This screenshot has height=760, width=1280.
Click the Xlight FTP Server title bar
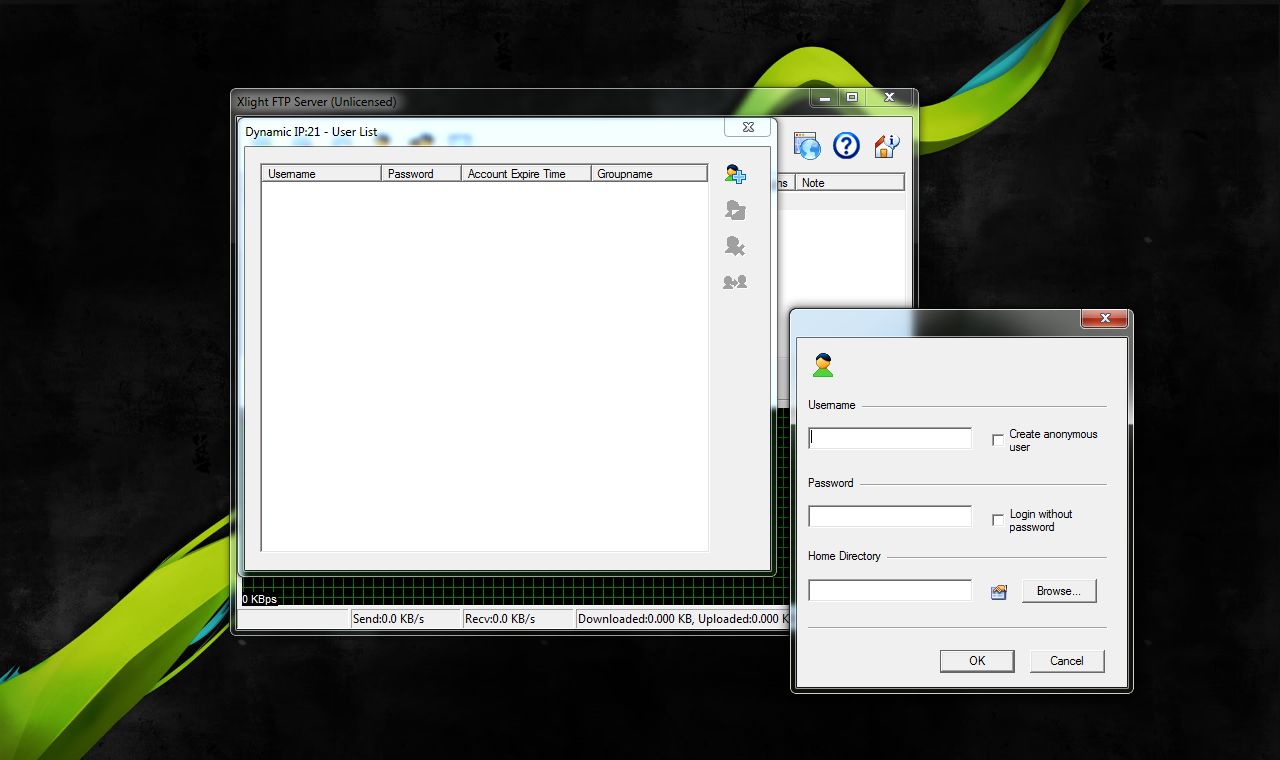[520, 101]
